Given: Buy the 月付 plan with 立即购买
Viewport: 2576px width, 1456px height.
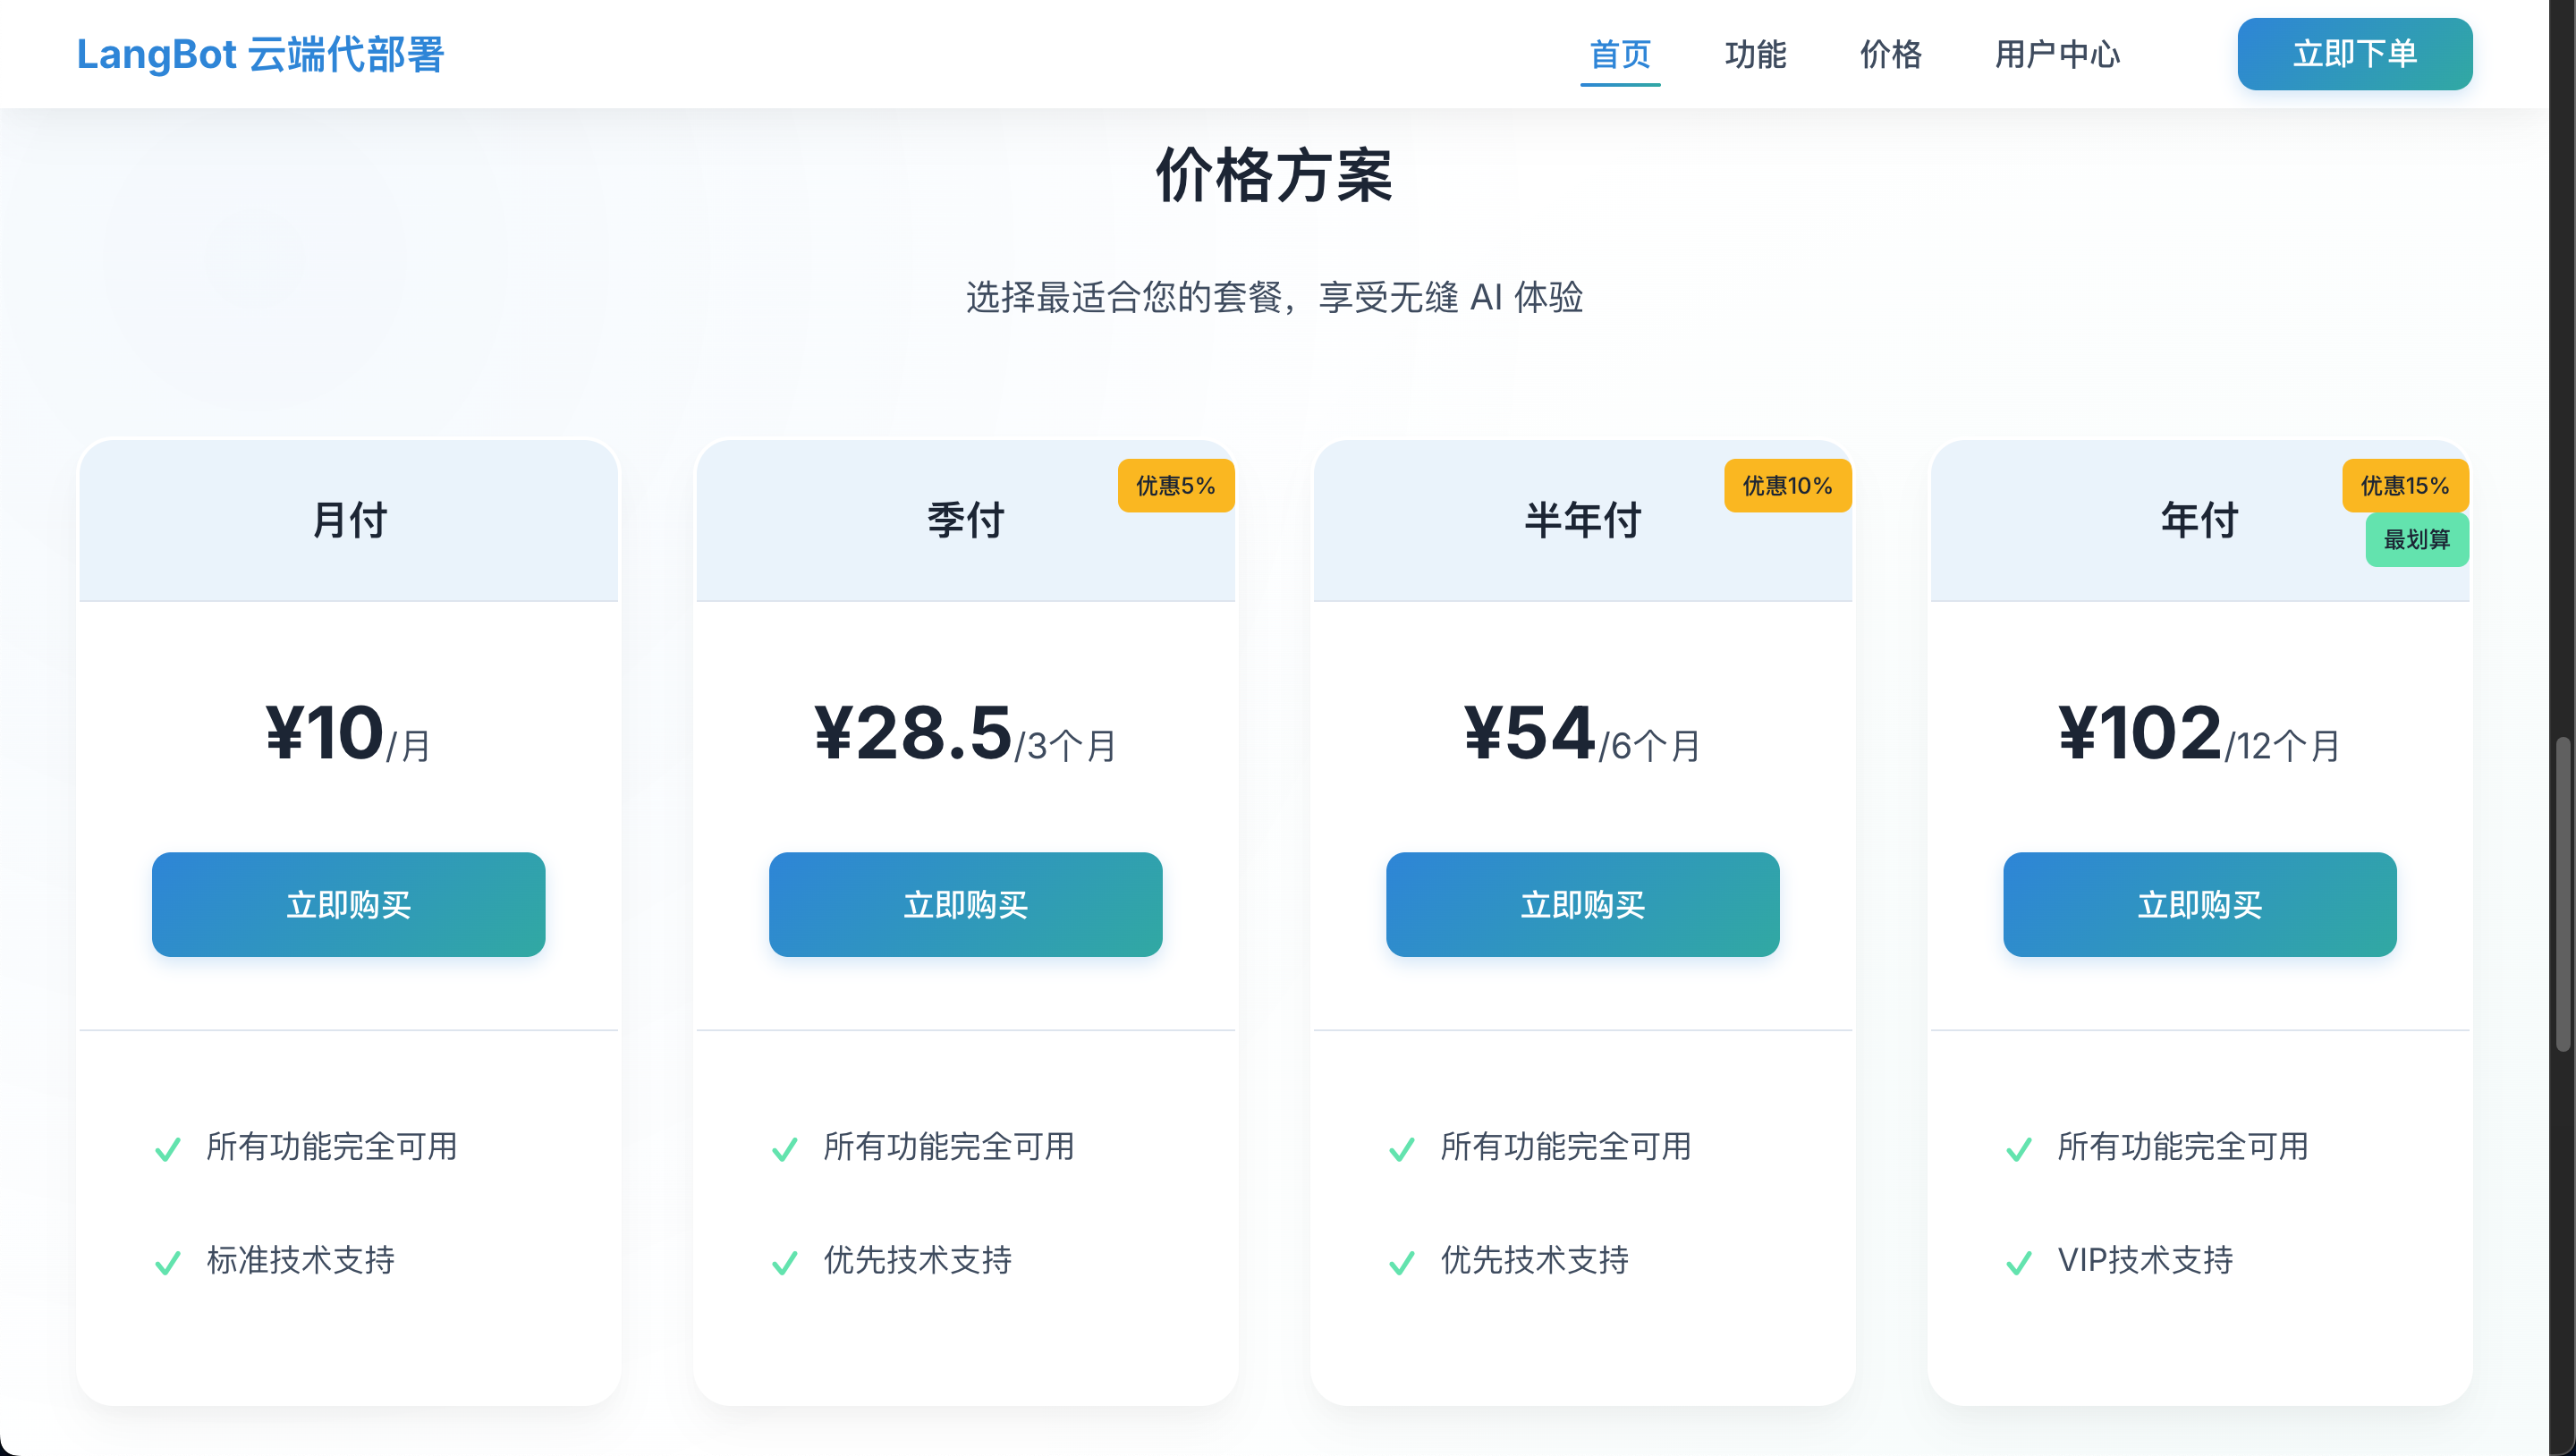Looking at the screenshot, I should point(348,904).
